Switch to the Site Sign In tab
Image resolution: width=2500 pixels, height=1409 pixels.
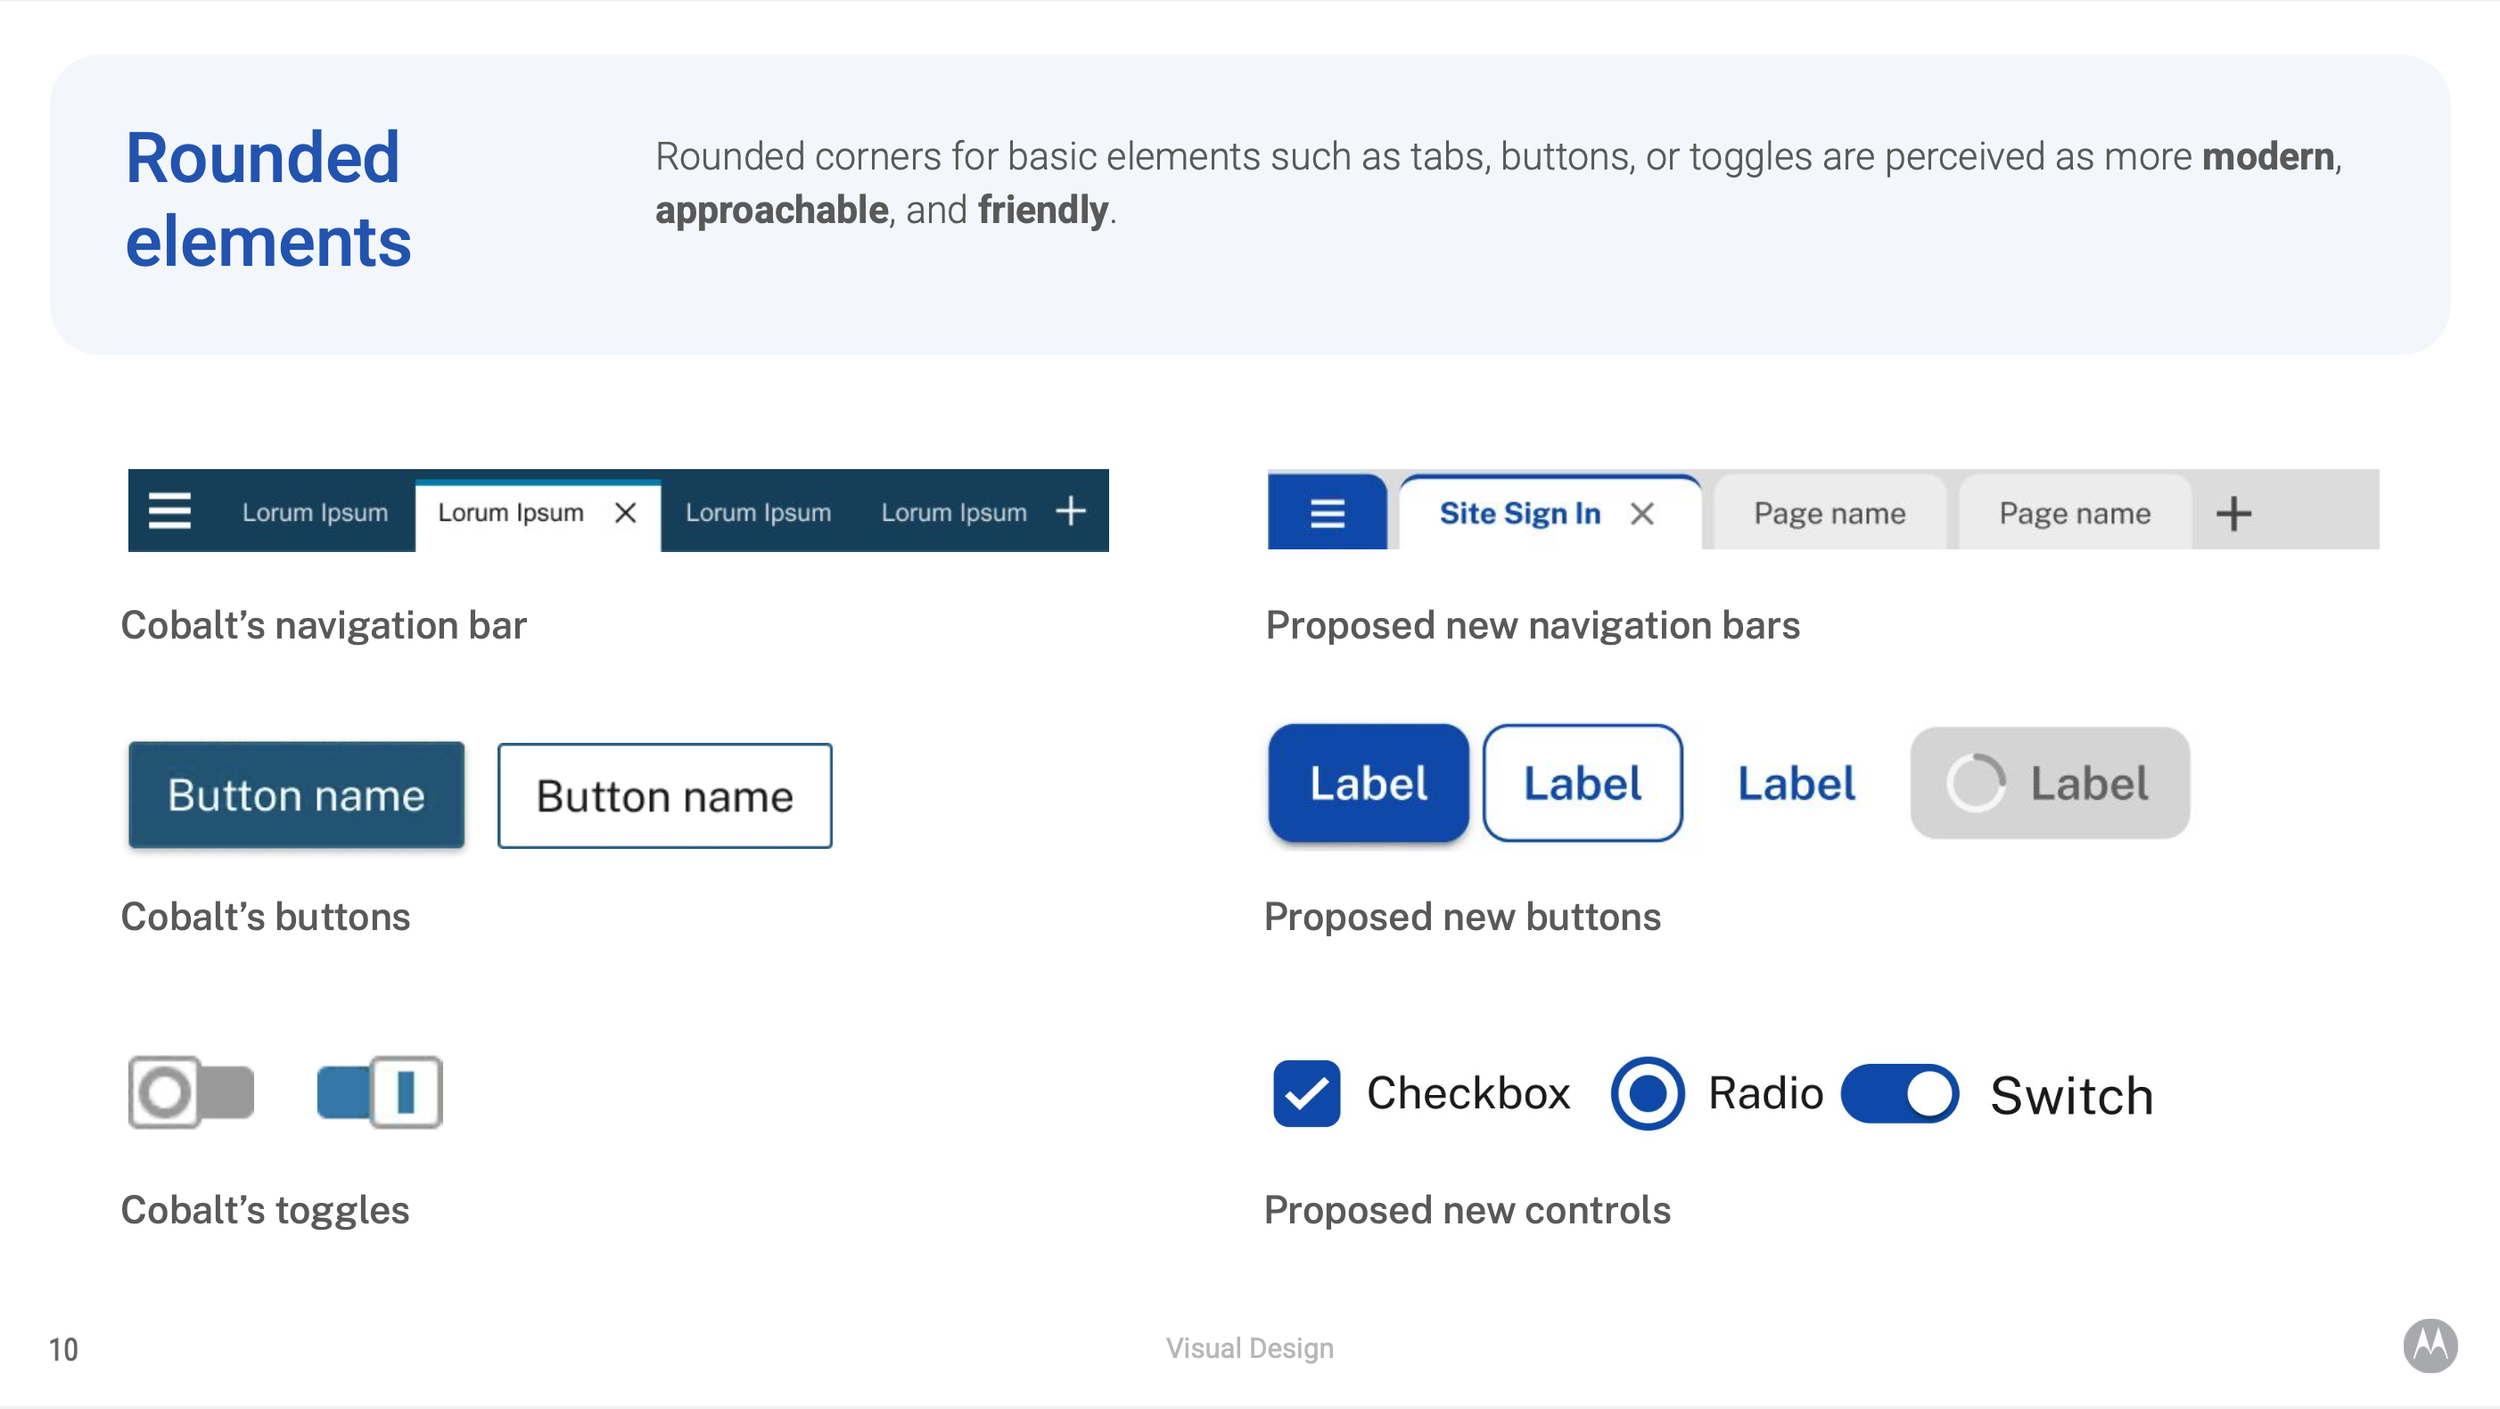[1519, 514]
